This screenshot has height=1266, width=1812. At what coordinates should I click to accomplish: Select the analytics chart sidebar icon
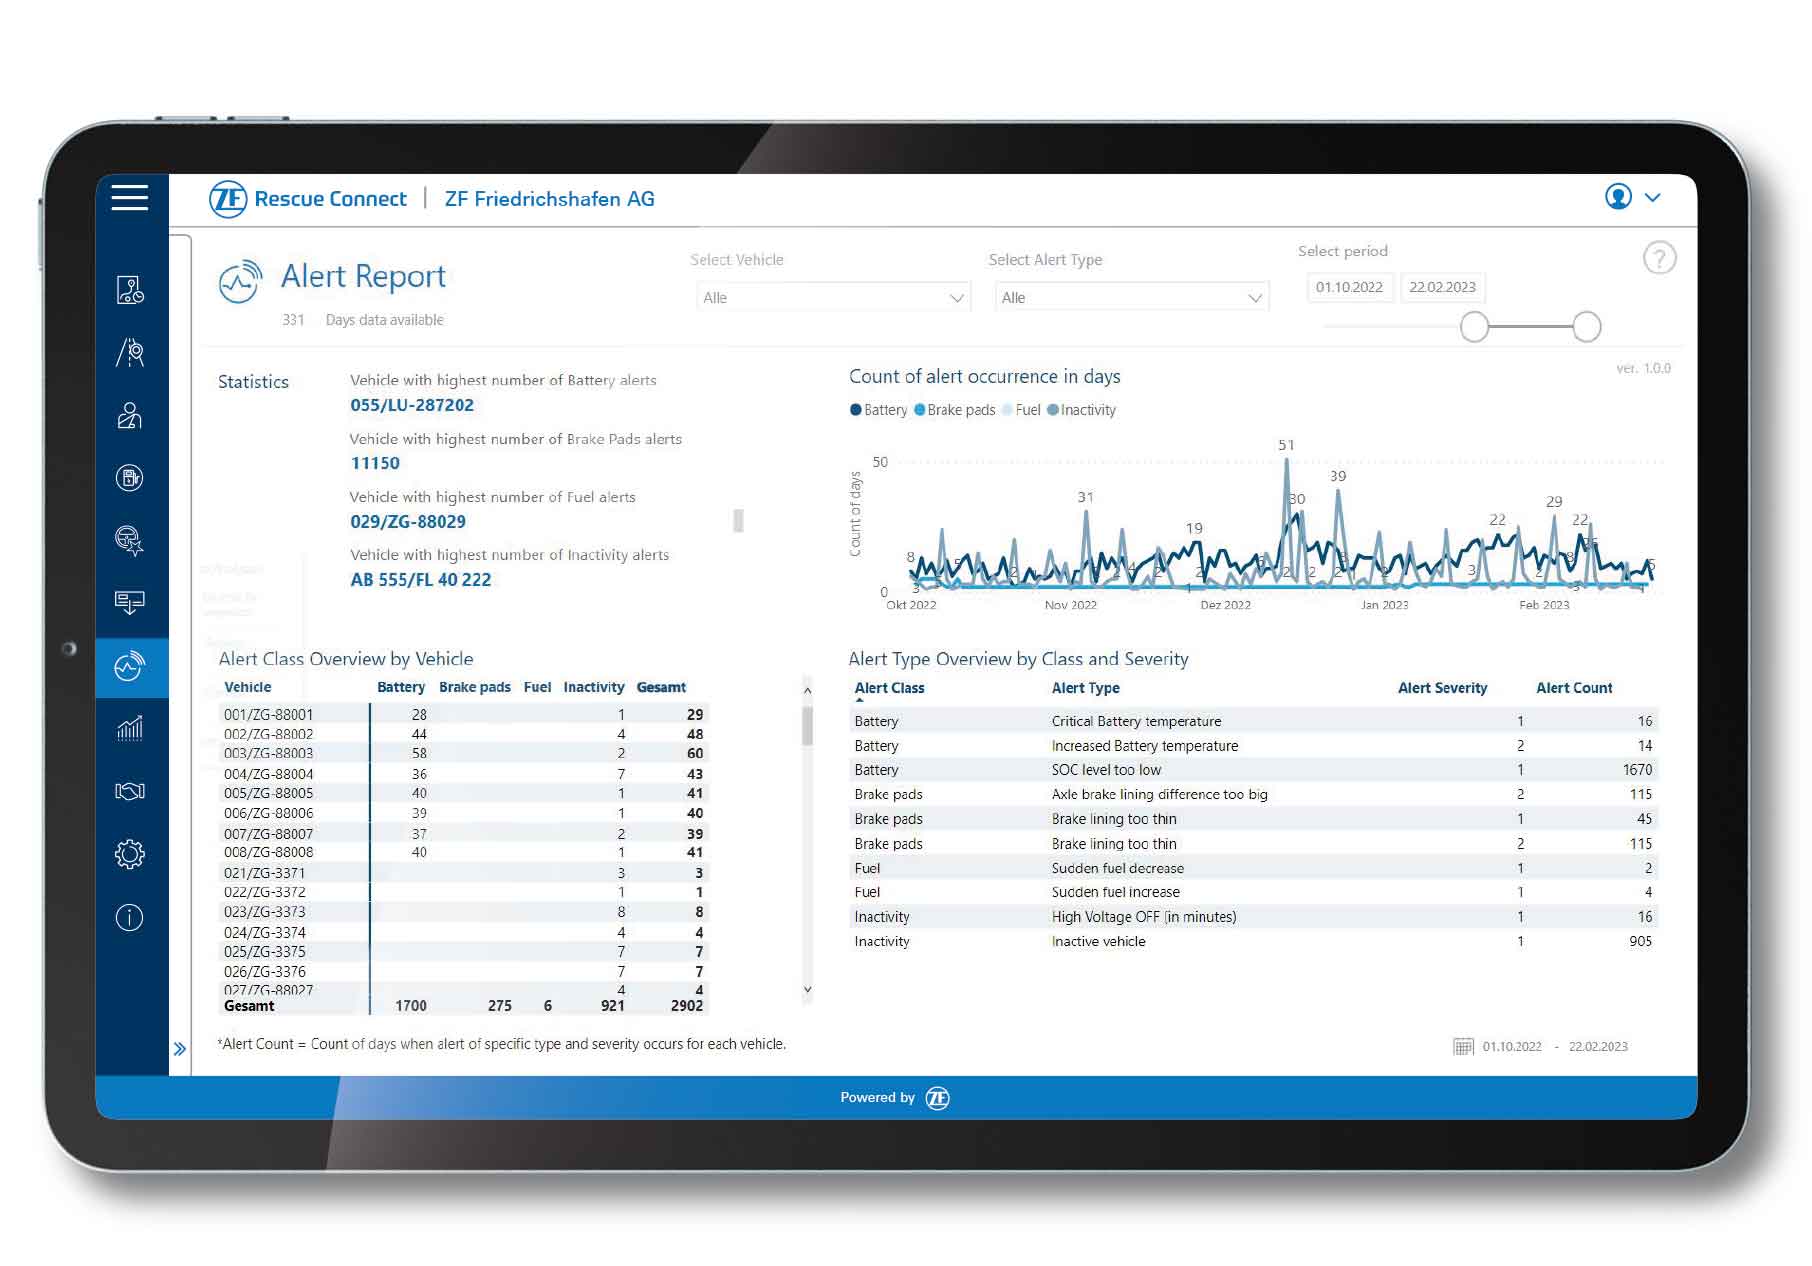tap(130, 728)
